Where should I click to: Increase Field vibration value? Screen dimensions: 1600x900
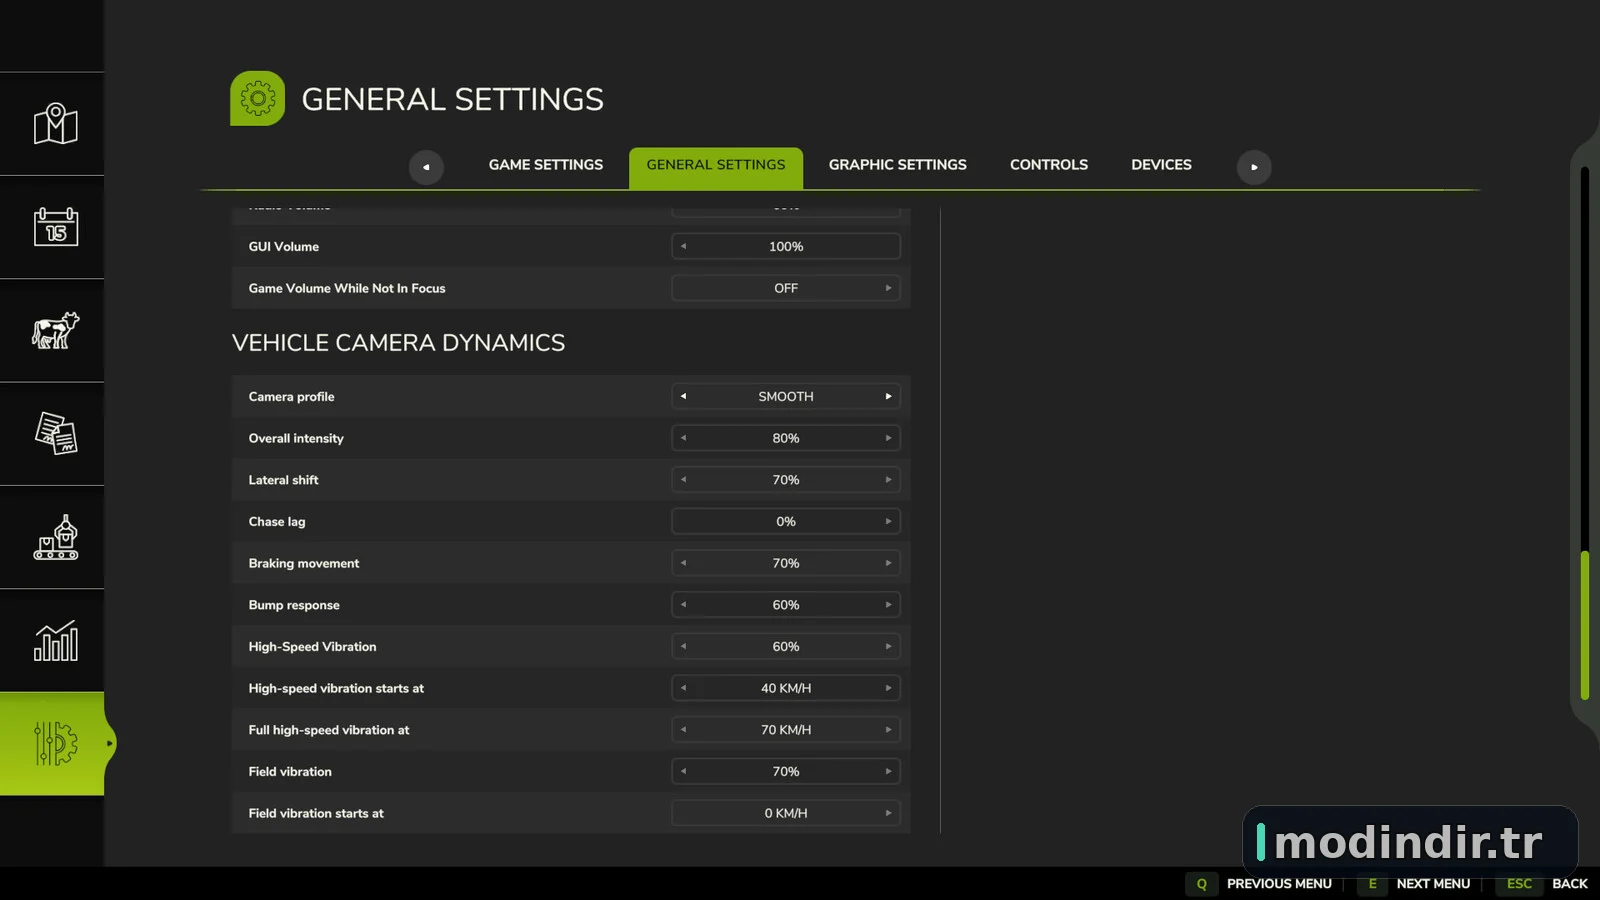click(888, 772)
